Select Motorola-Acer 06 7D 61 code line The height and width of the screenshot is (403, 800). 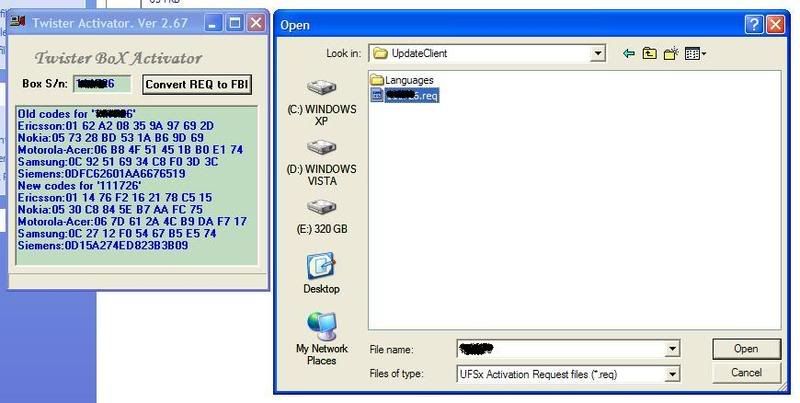(132, 222)
